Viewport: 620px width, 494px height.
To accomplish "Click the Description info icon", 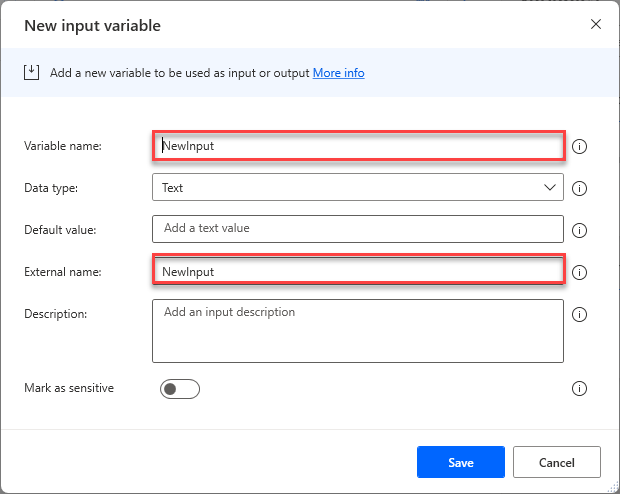I will point(579,314).
